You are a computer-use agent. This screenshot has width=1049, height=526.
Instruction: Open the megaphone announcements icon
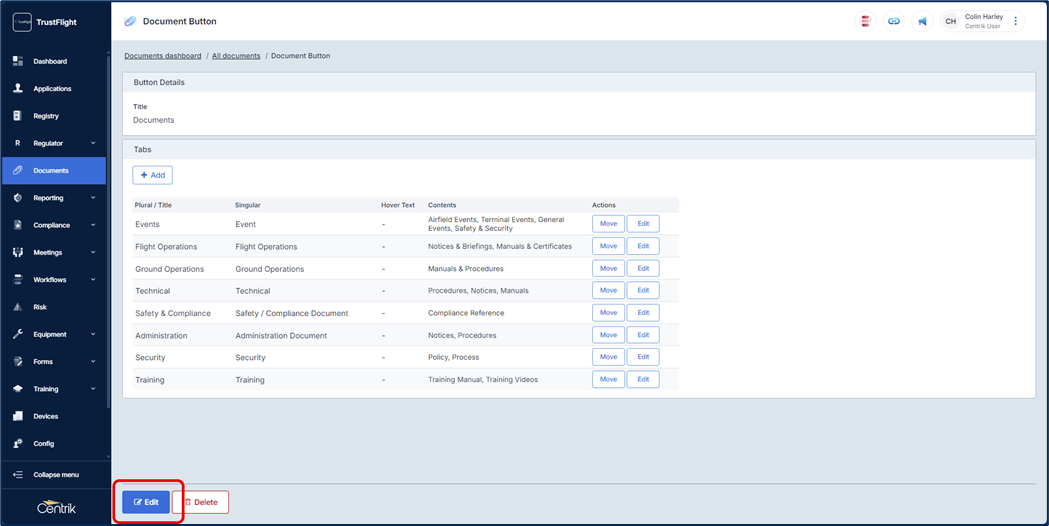pyautogui.click(x=922, y=21)
